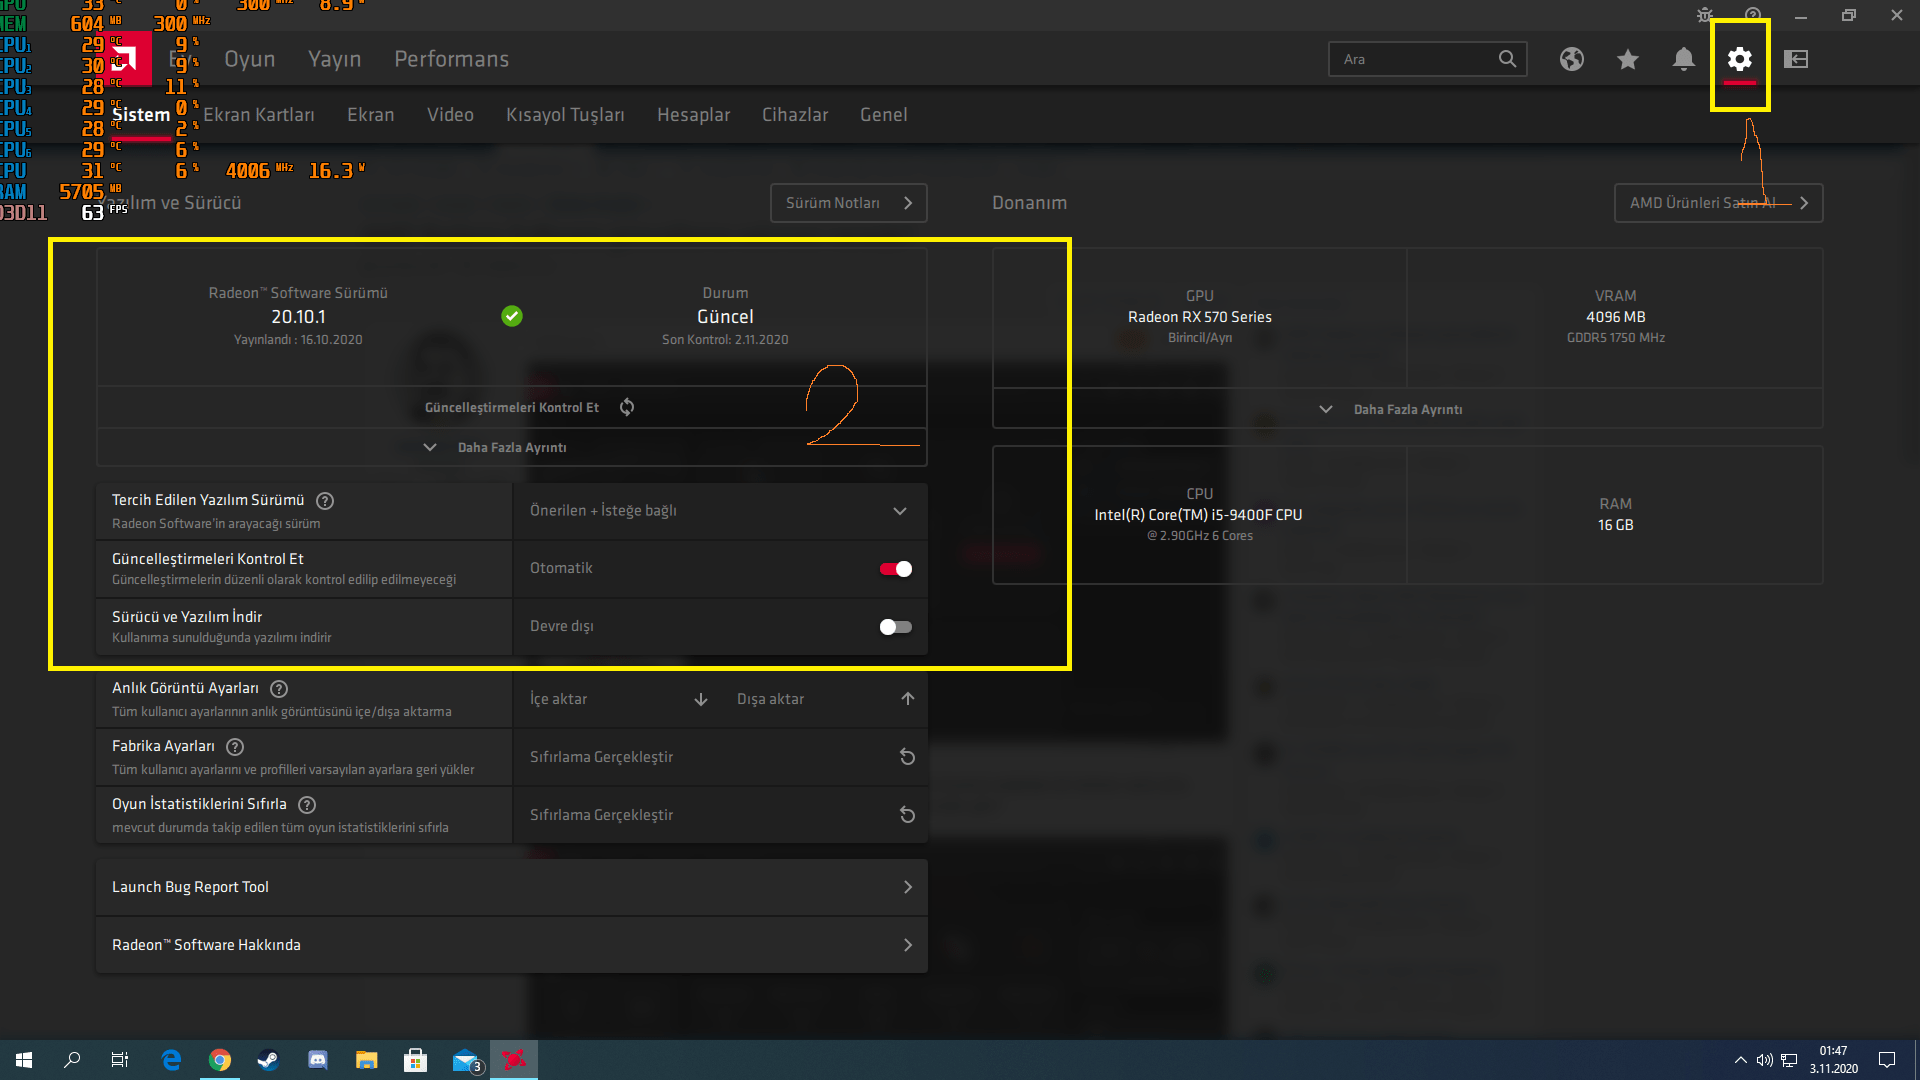Click the favorites star icon
Image resolution: width=1920 pixels, height=1080 pixels.
tap(1627, 60)
